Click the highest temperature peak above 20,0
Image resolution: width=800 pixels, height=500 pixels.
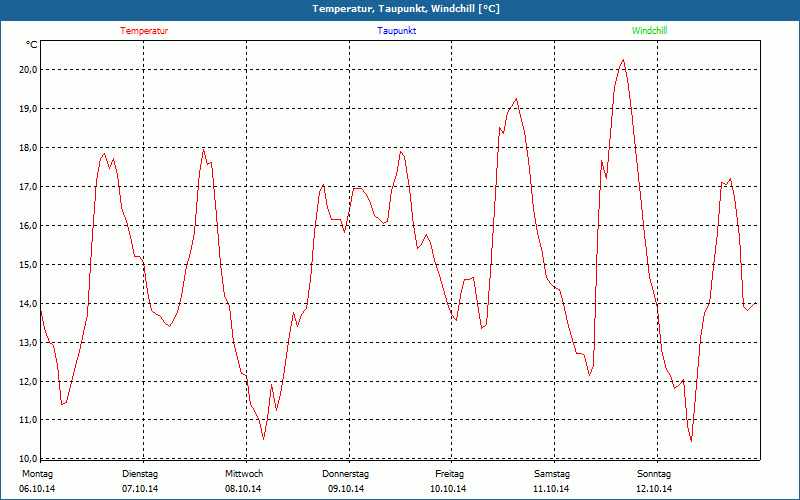[623, 60]
